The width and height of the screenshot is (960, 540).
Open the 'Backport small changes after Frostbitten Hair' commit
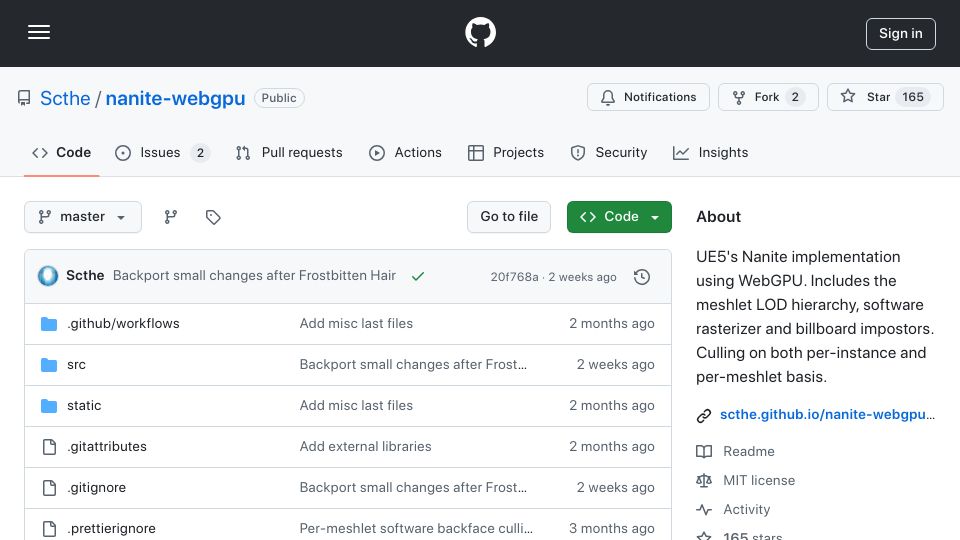click(254, 276)
